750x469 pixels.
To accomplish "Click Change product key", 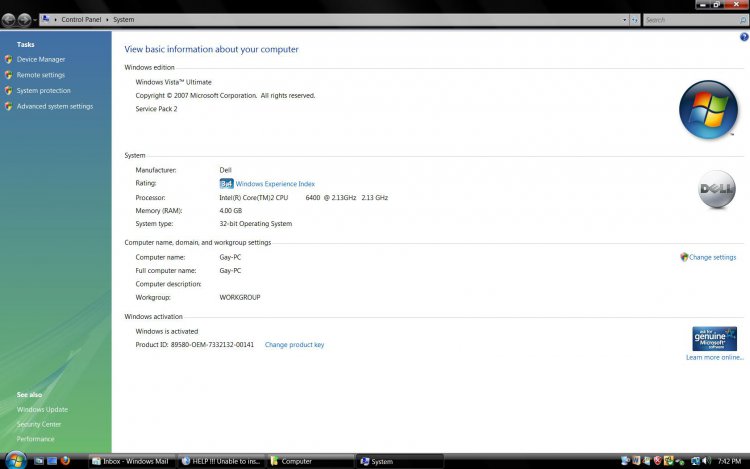I will pos(294,345).
